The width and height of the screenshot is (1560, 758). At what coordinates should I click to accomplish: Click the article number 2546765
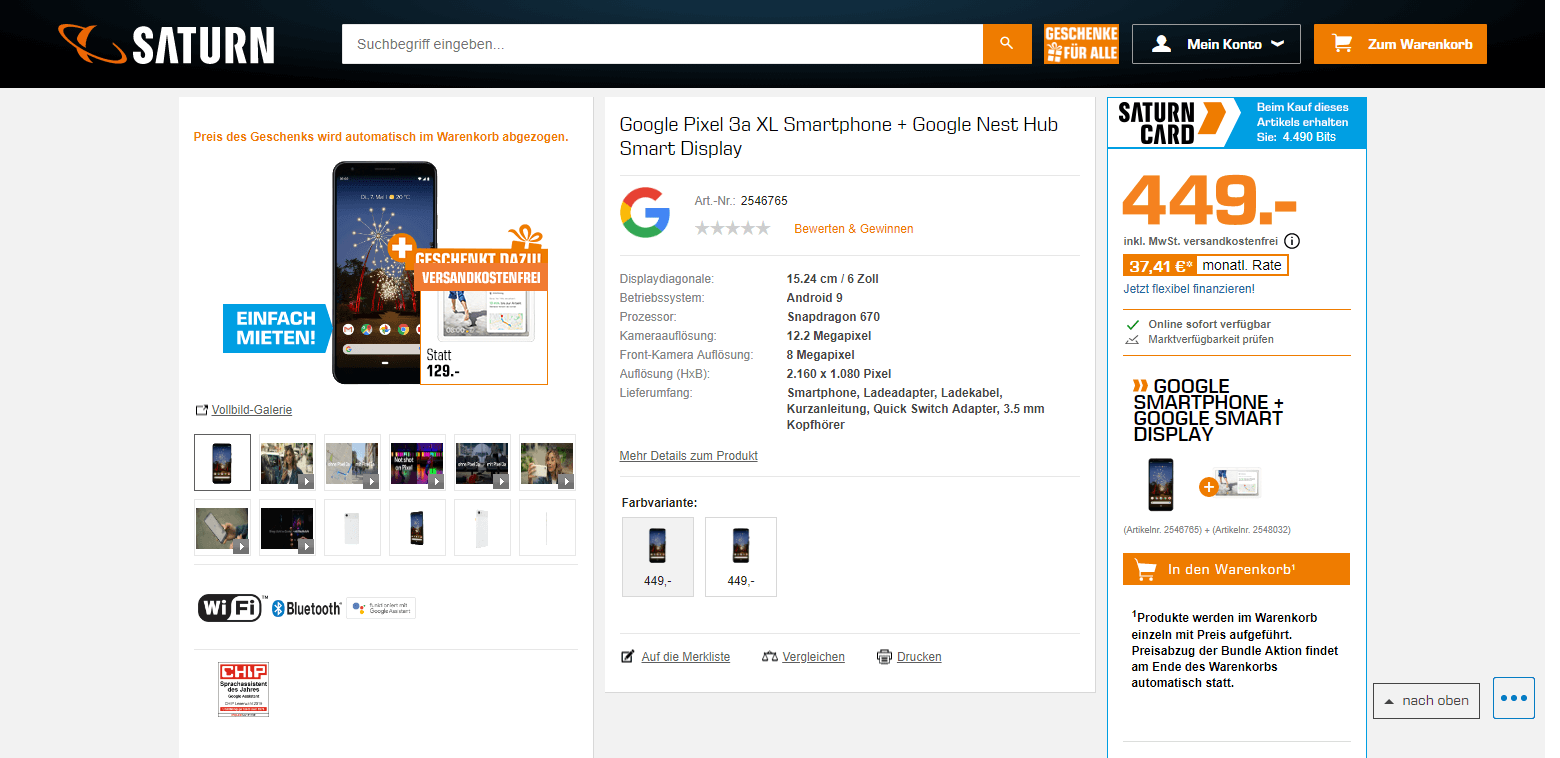(x=764, y=201)
